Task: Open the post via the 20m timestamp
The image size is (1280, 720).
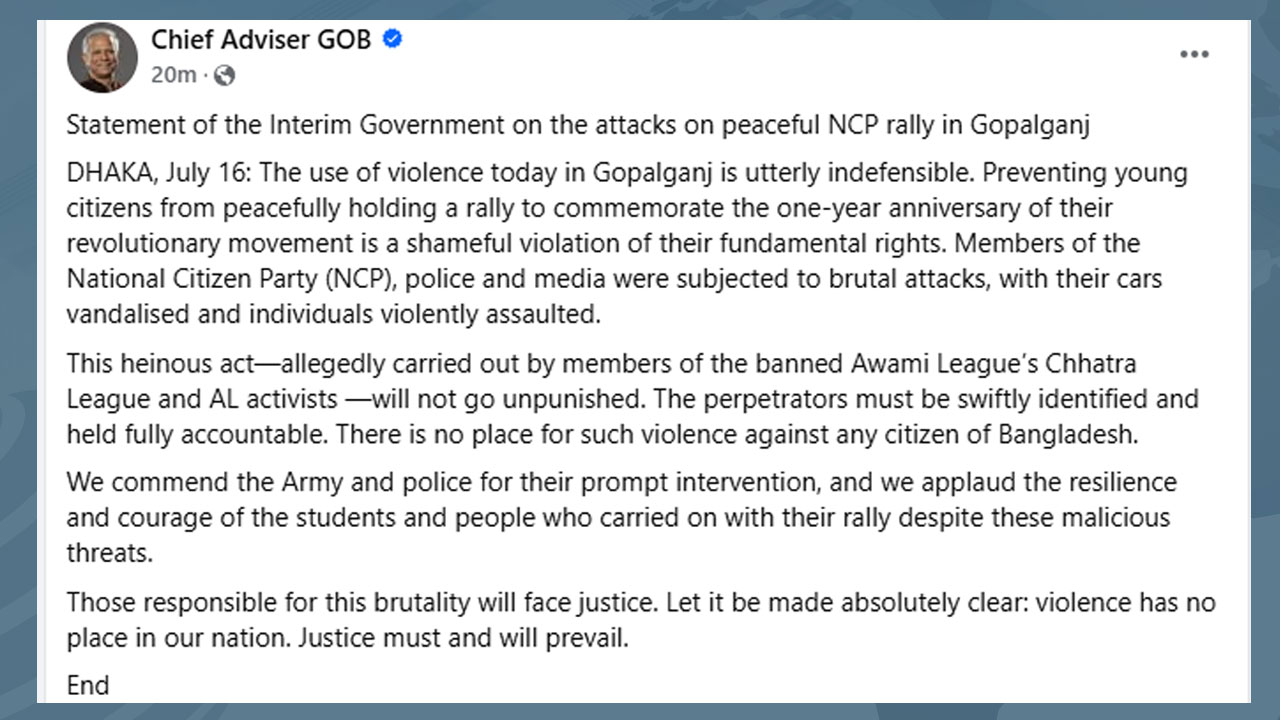Action: [173, 75]
